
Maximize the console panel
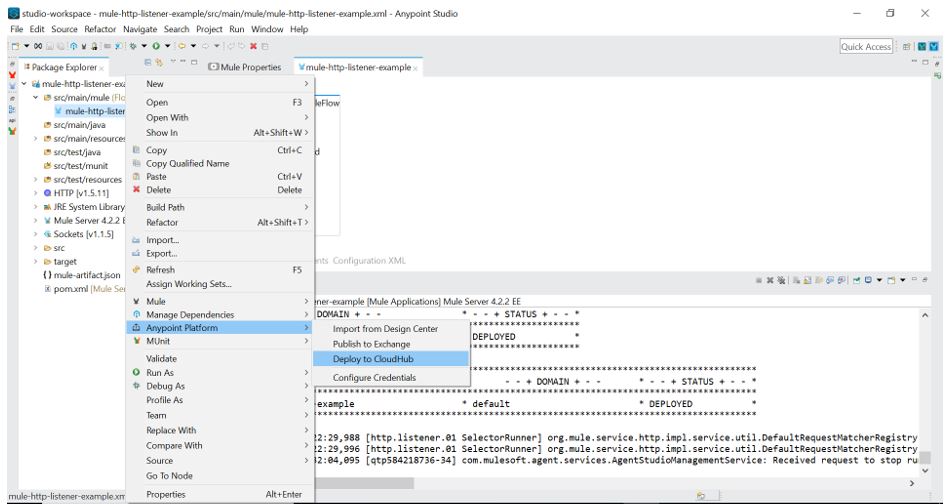925,280
